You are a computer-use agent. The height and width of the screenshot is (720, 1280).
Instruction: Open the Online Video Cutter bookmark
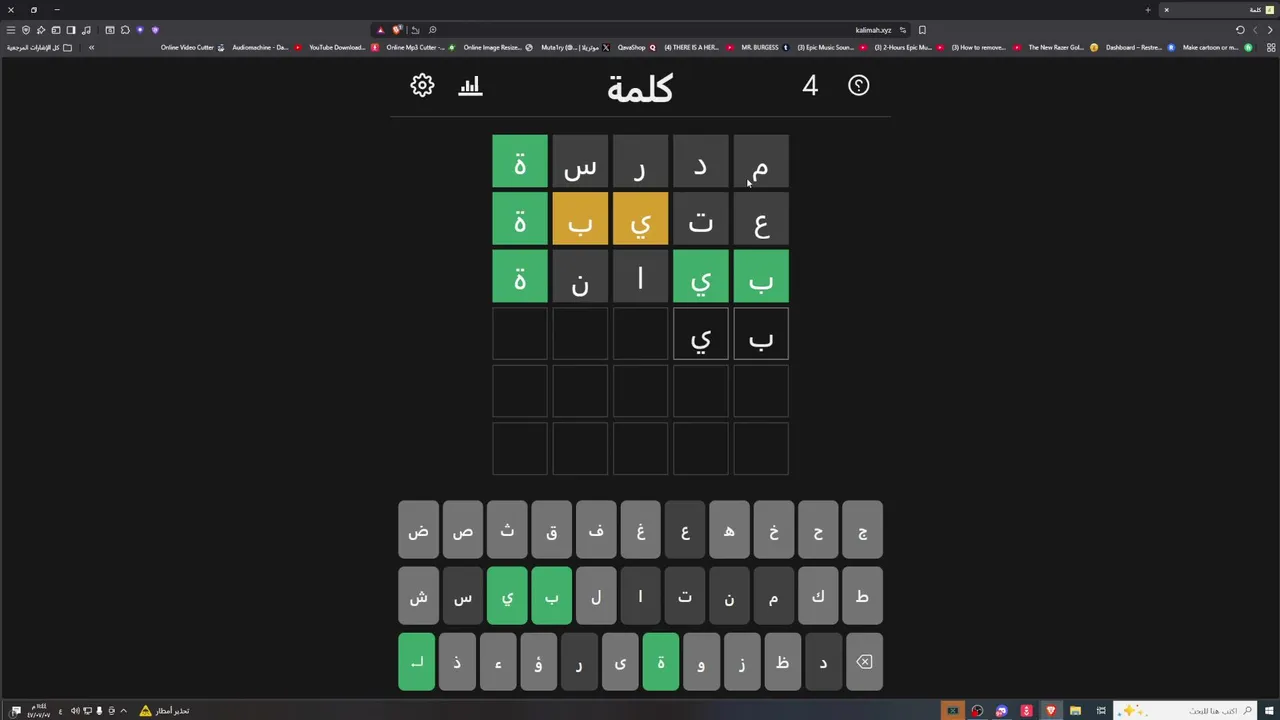click(x=192, y=47)
